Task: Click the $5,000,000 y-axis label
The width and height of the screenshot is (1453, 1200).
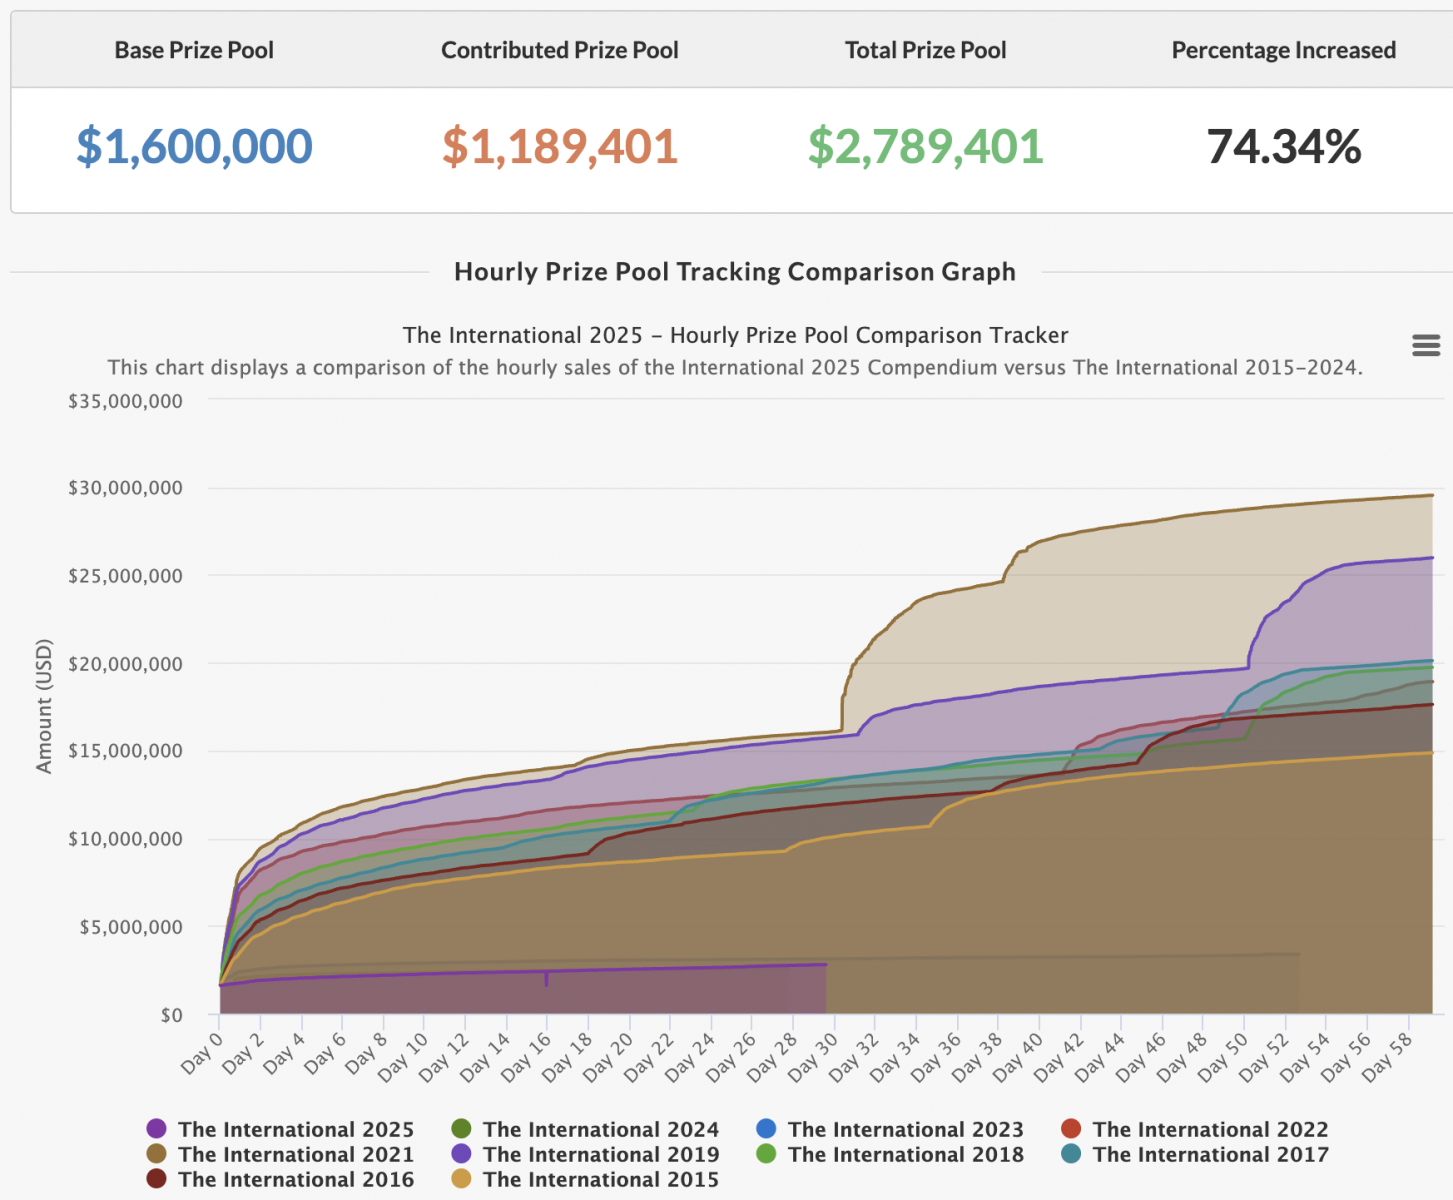Action: [131, 927]
